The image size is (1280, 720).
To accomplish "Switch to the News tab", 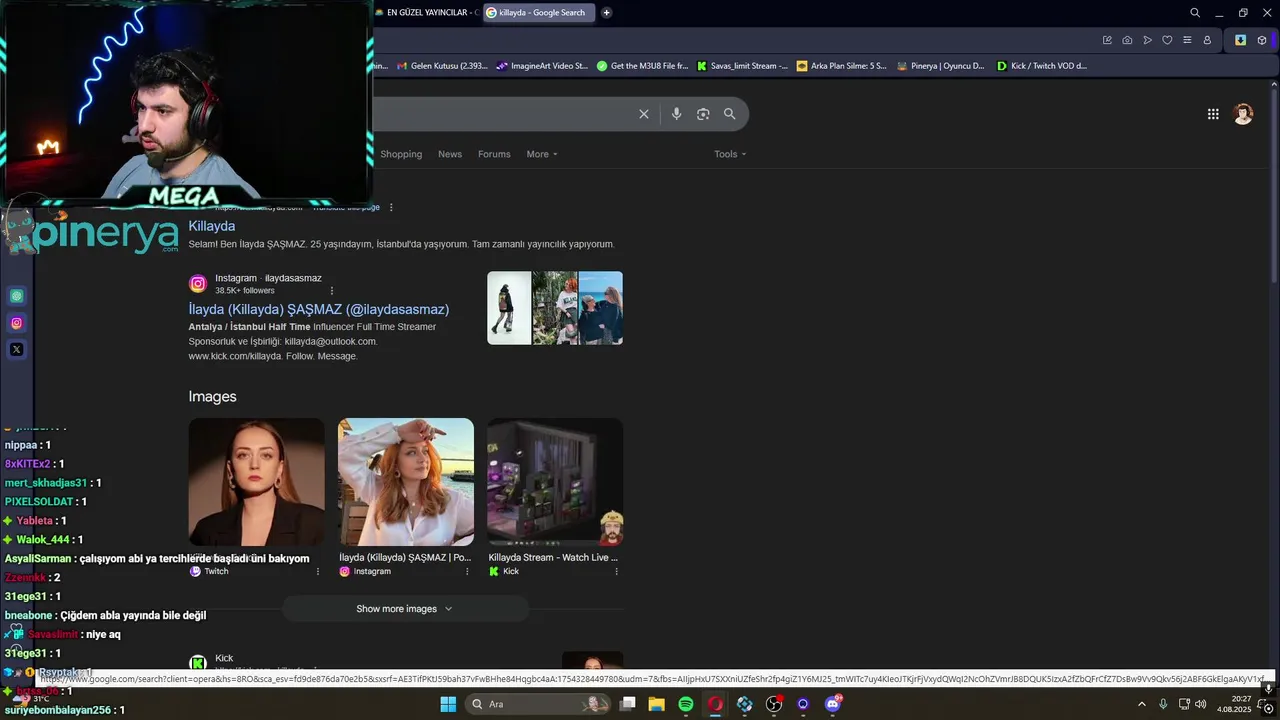I will point(450,154).
